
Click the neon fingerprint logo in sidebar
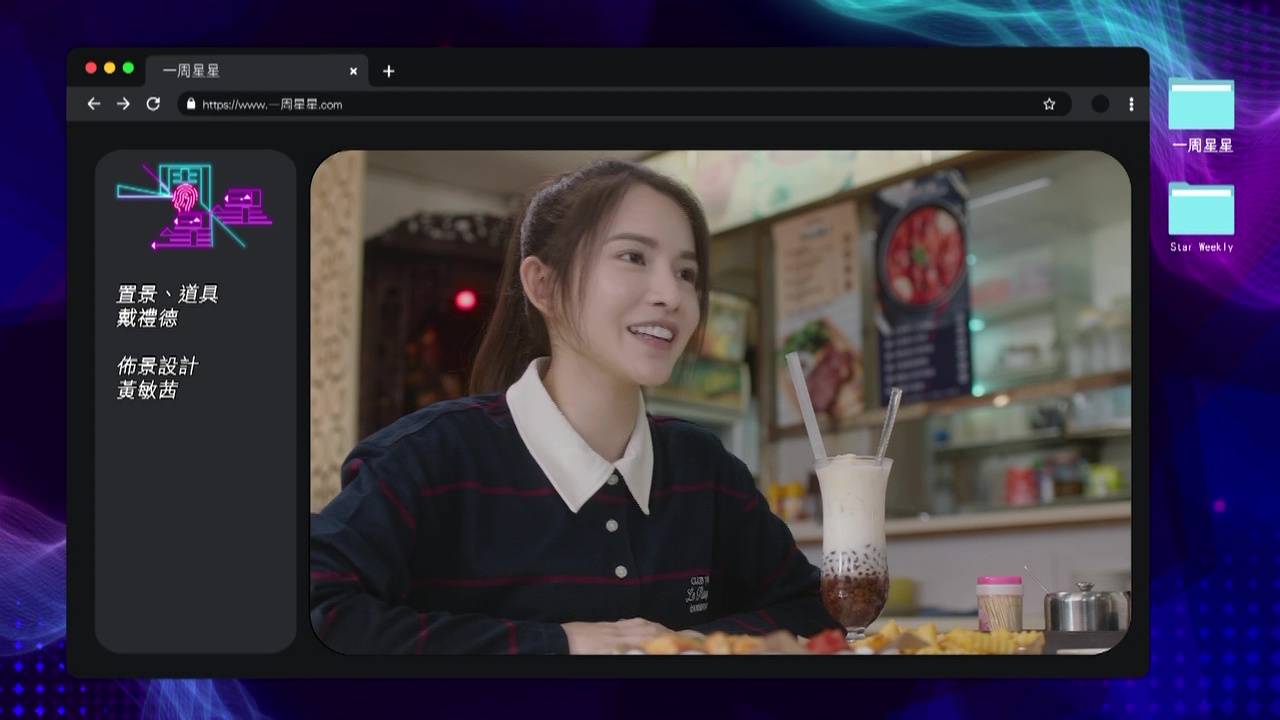pyautogui.click(x=195, y=206)
